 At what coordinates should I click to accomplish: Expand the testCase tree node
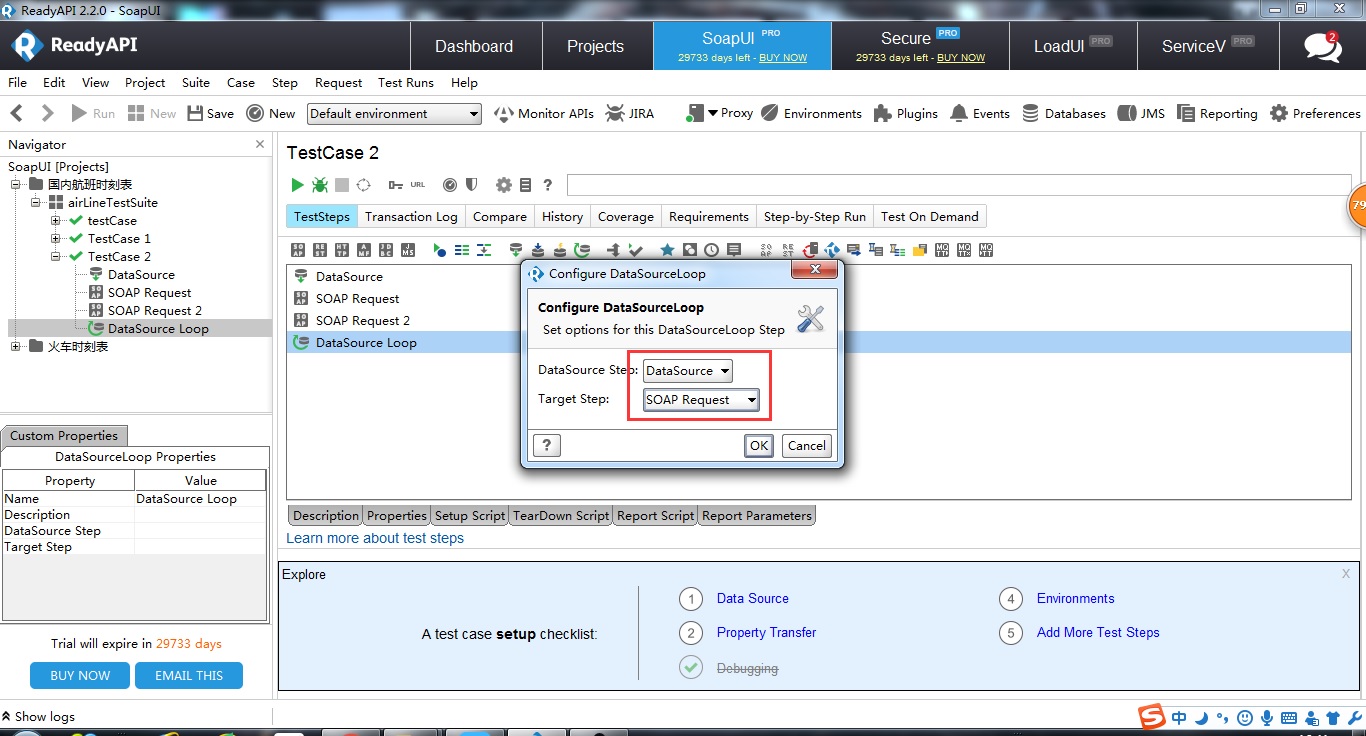click(x=56, y=221)
